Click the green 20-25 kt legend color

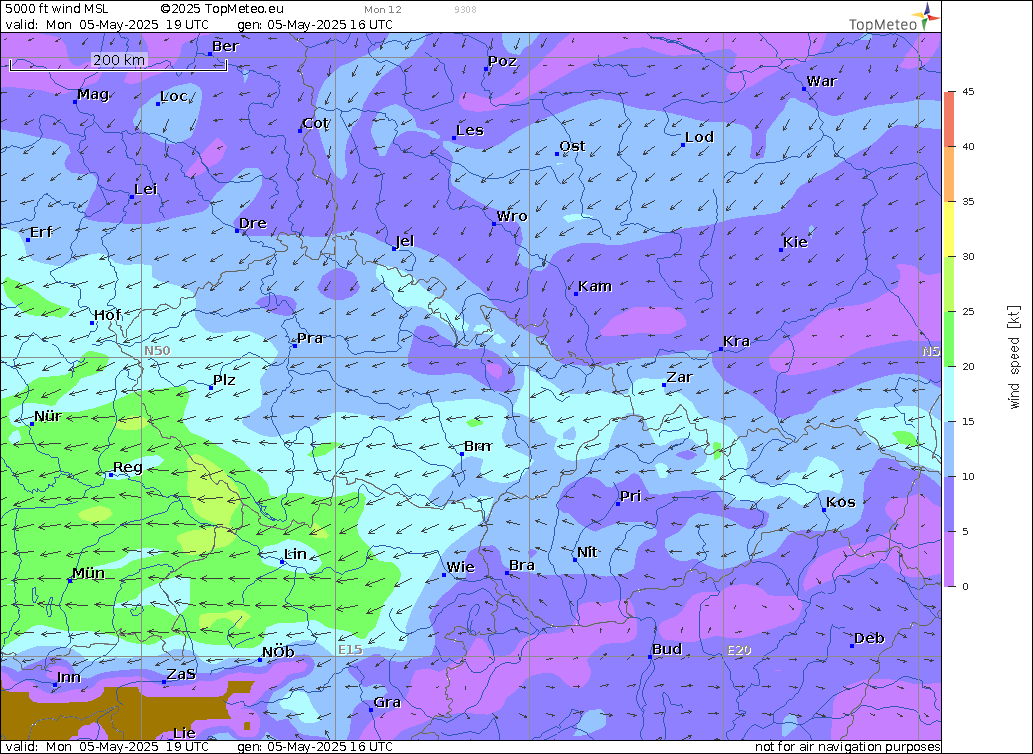click(x=949, y=338)
